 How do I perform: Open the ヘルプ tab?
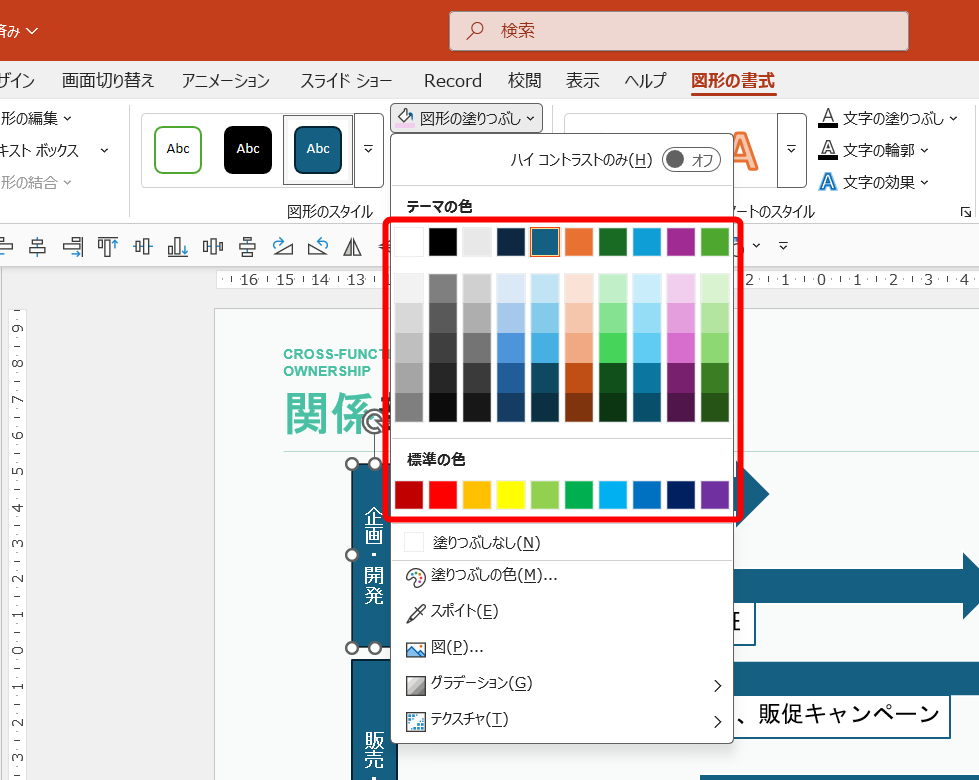pos(646,81)
